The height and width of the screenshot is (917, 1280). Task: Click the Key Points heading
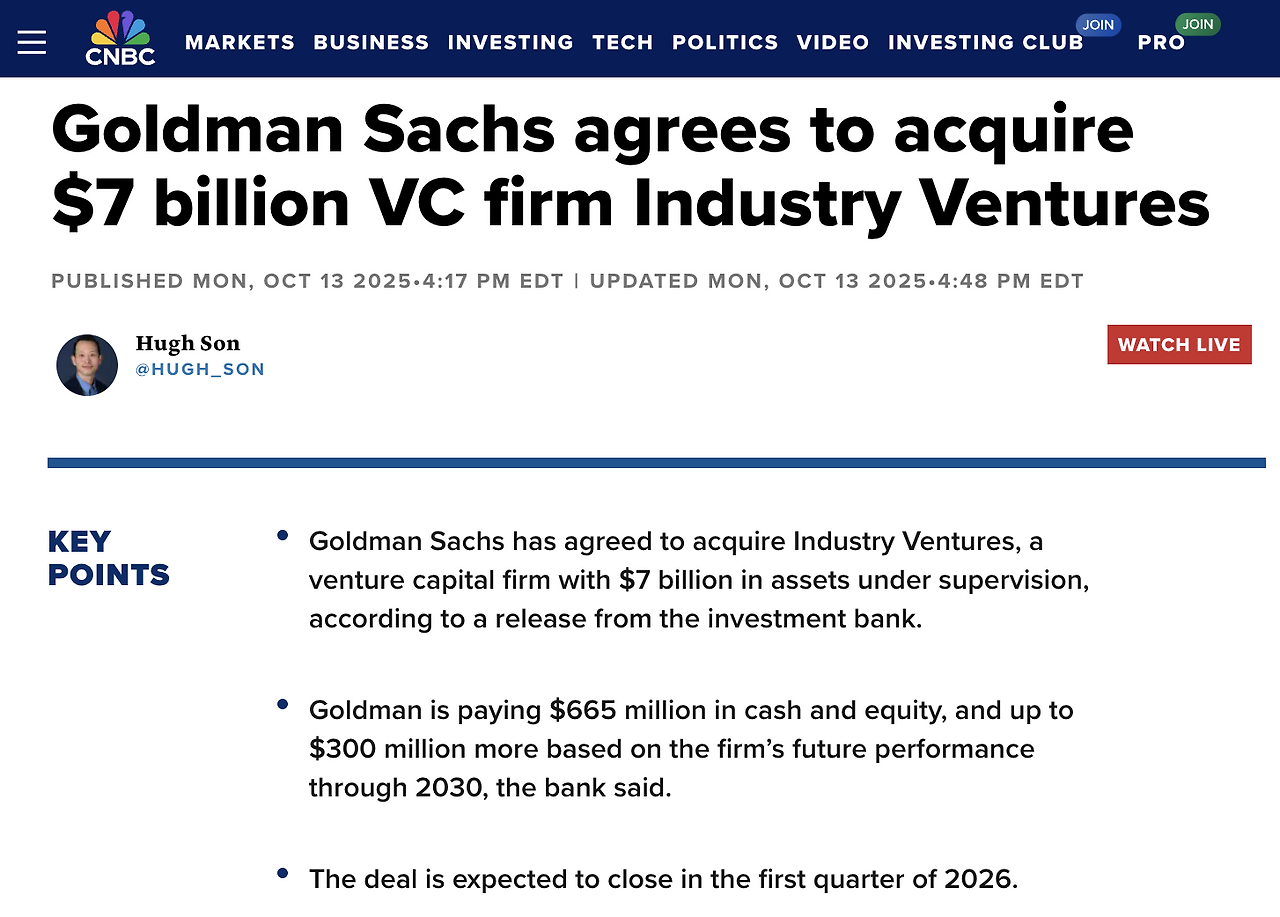tap(108, 558)
